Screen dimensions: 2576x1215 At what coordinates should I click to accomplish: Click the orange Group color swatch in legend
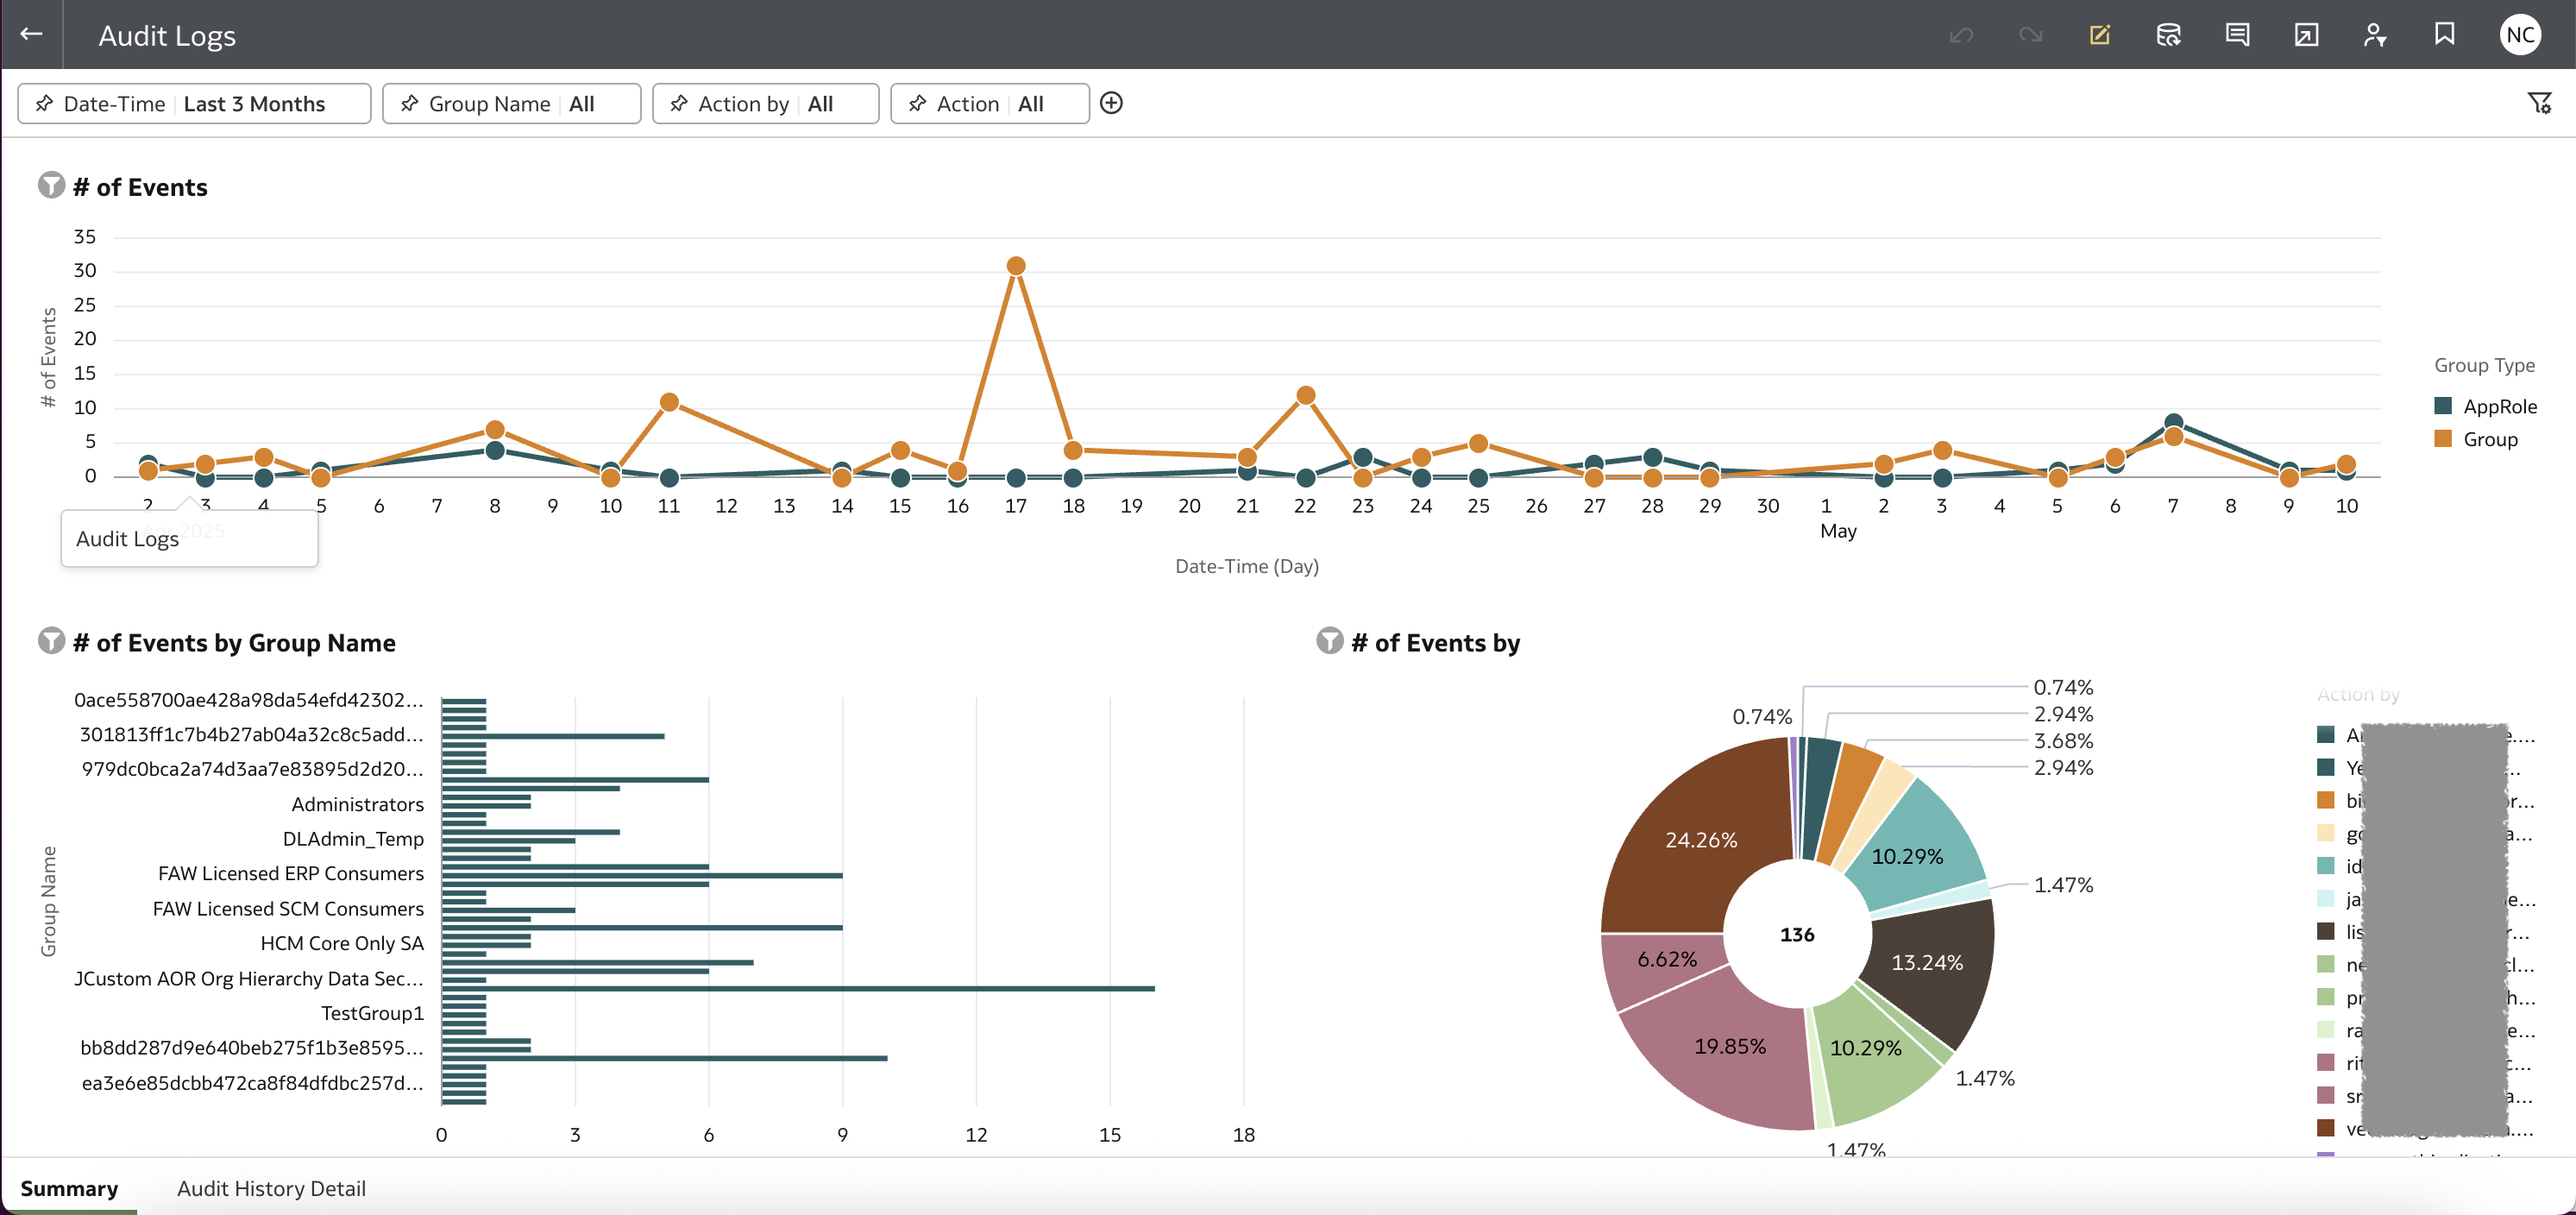click(2441, 439)
